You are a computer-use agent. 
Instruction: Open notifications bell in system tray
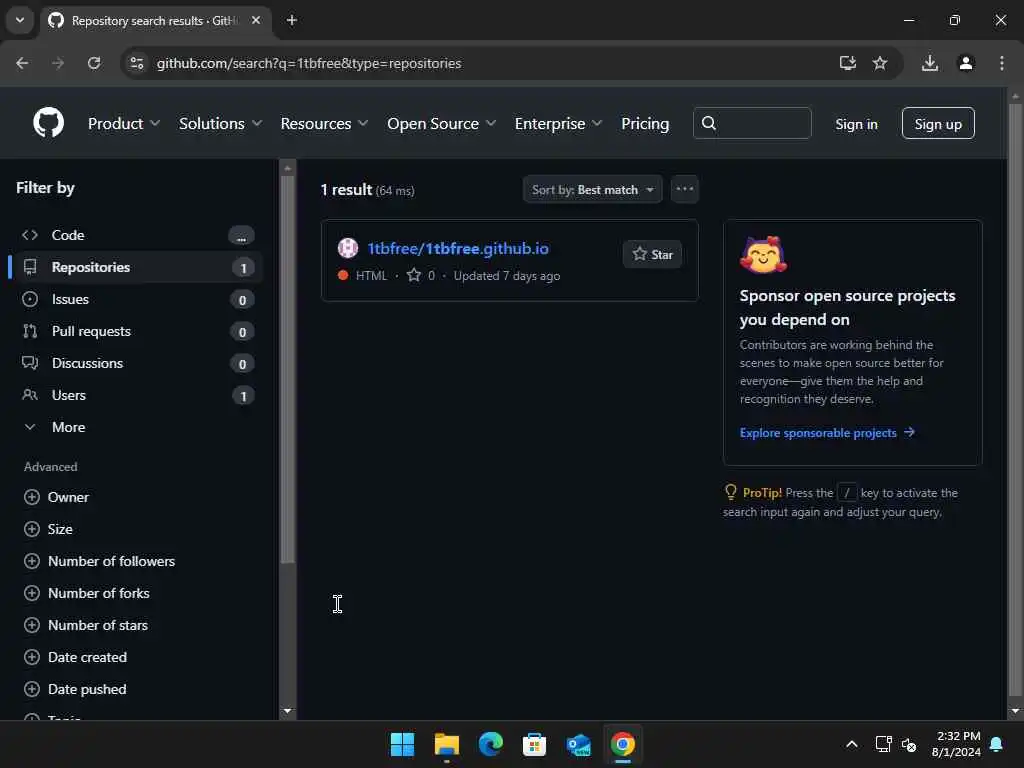(x=996, y=744)
